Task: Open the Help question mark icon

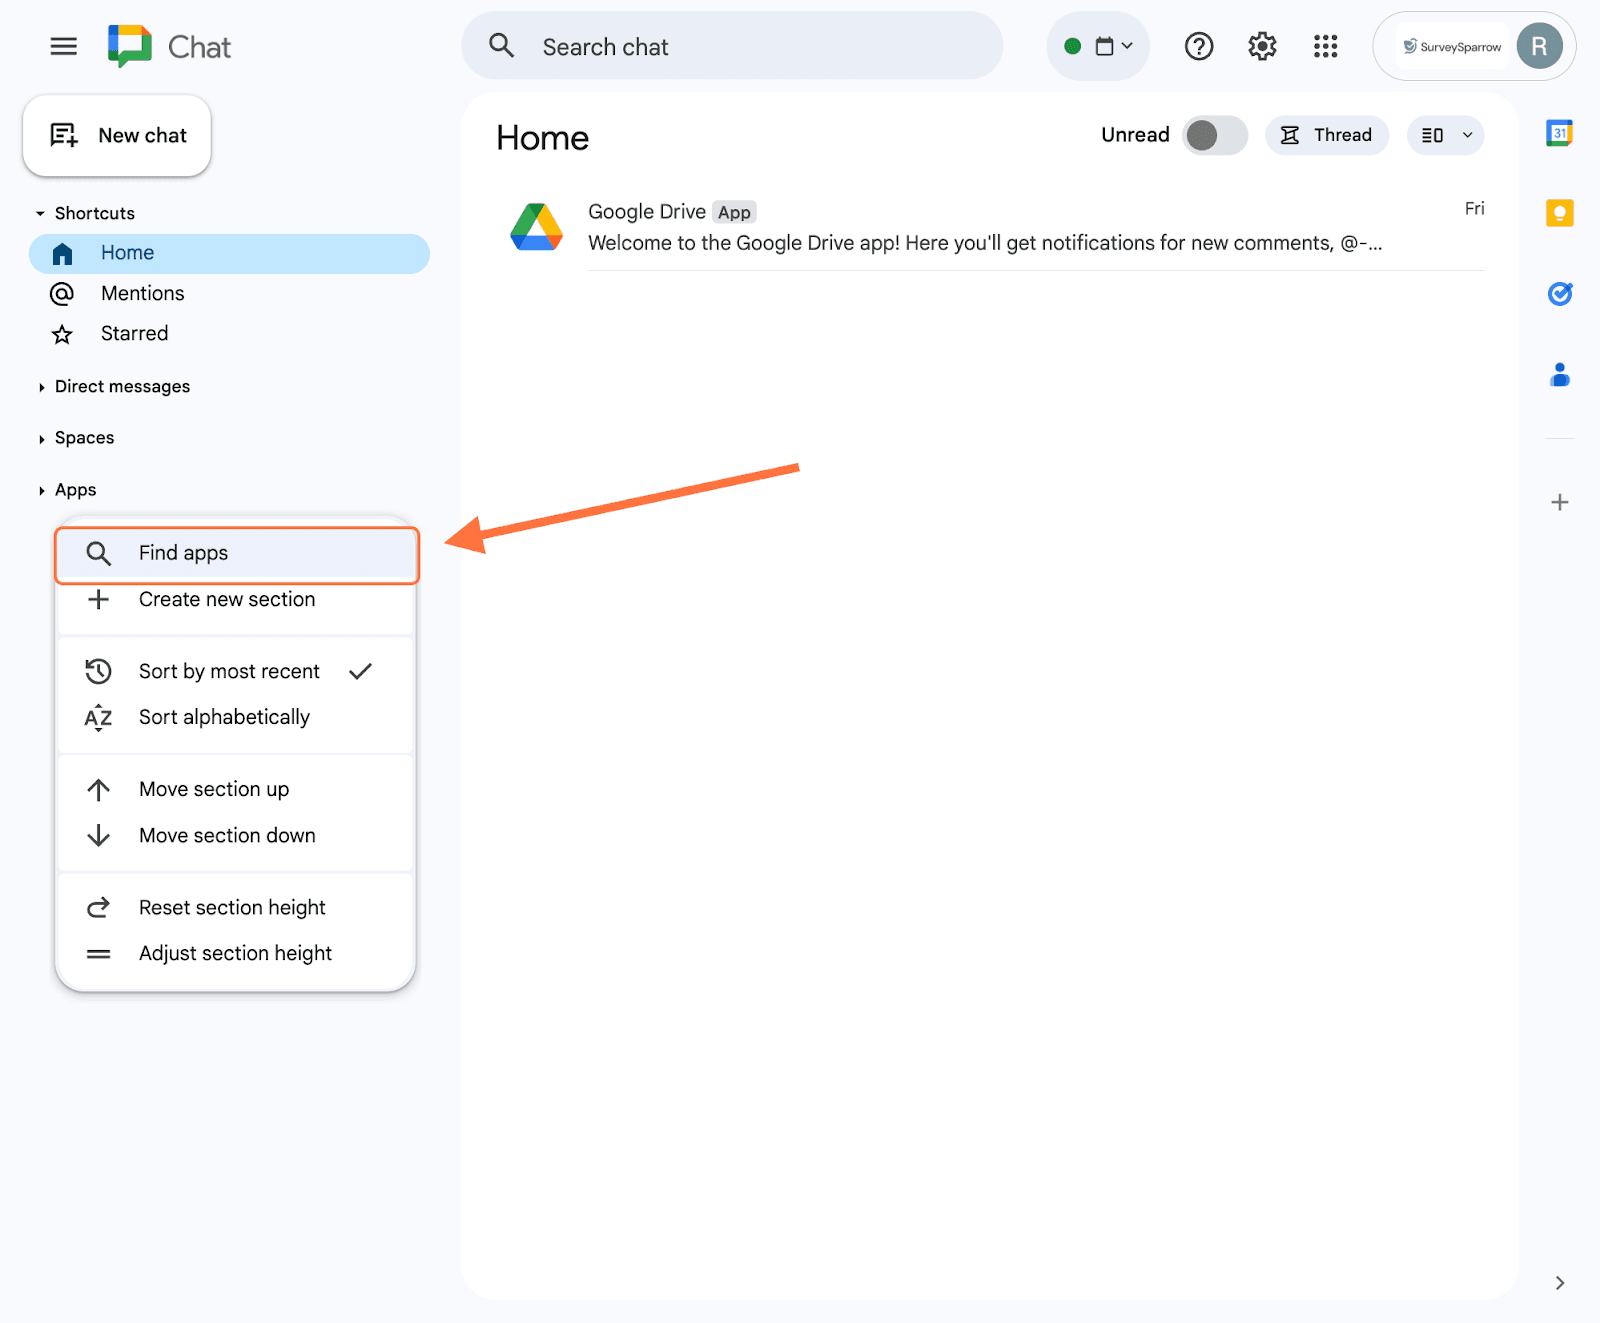Action: [x=1198, y=46]
